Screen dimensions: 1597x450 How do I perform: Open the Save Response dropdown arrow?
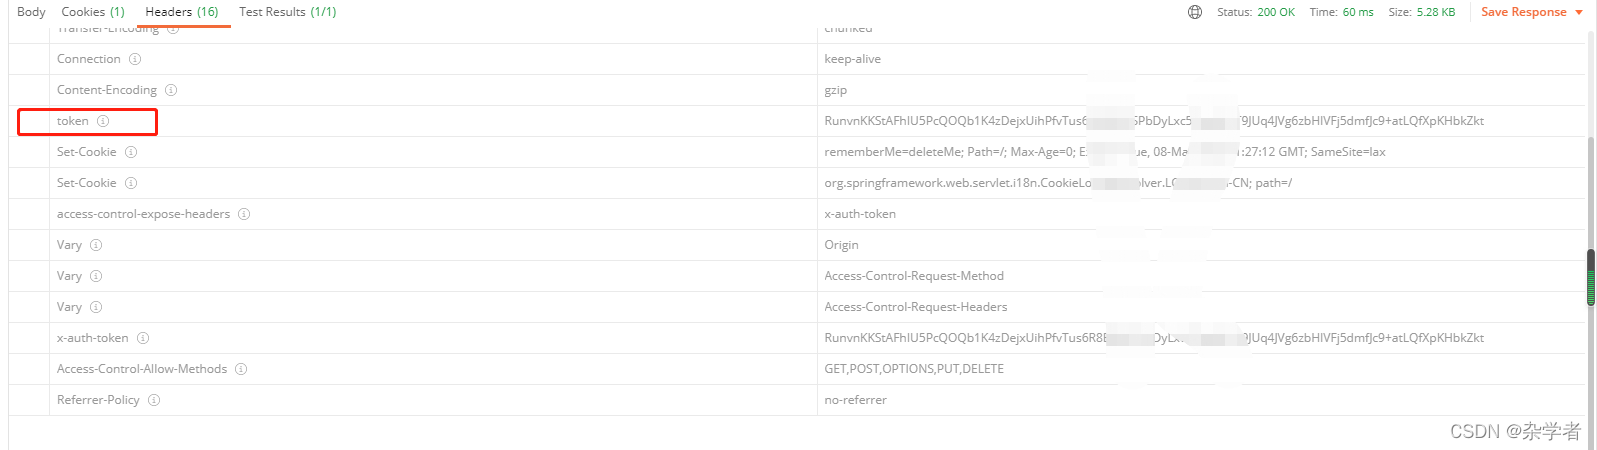pos(1579,12)
